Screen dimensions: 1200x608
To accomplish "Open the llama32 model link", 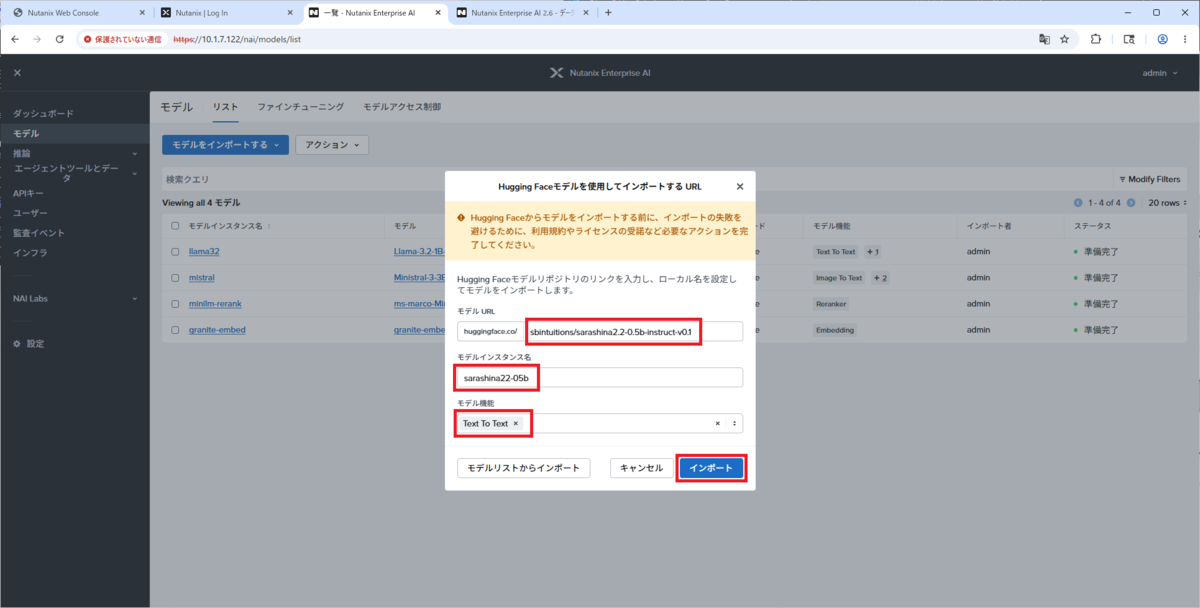I will [x=202, y=252].
